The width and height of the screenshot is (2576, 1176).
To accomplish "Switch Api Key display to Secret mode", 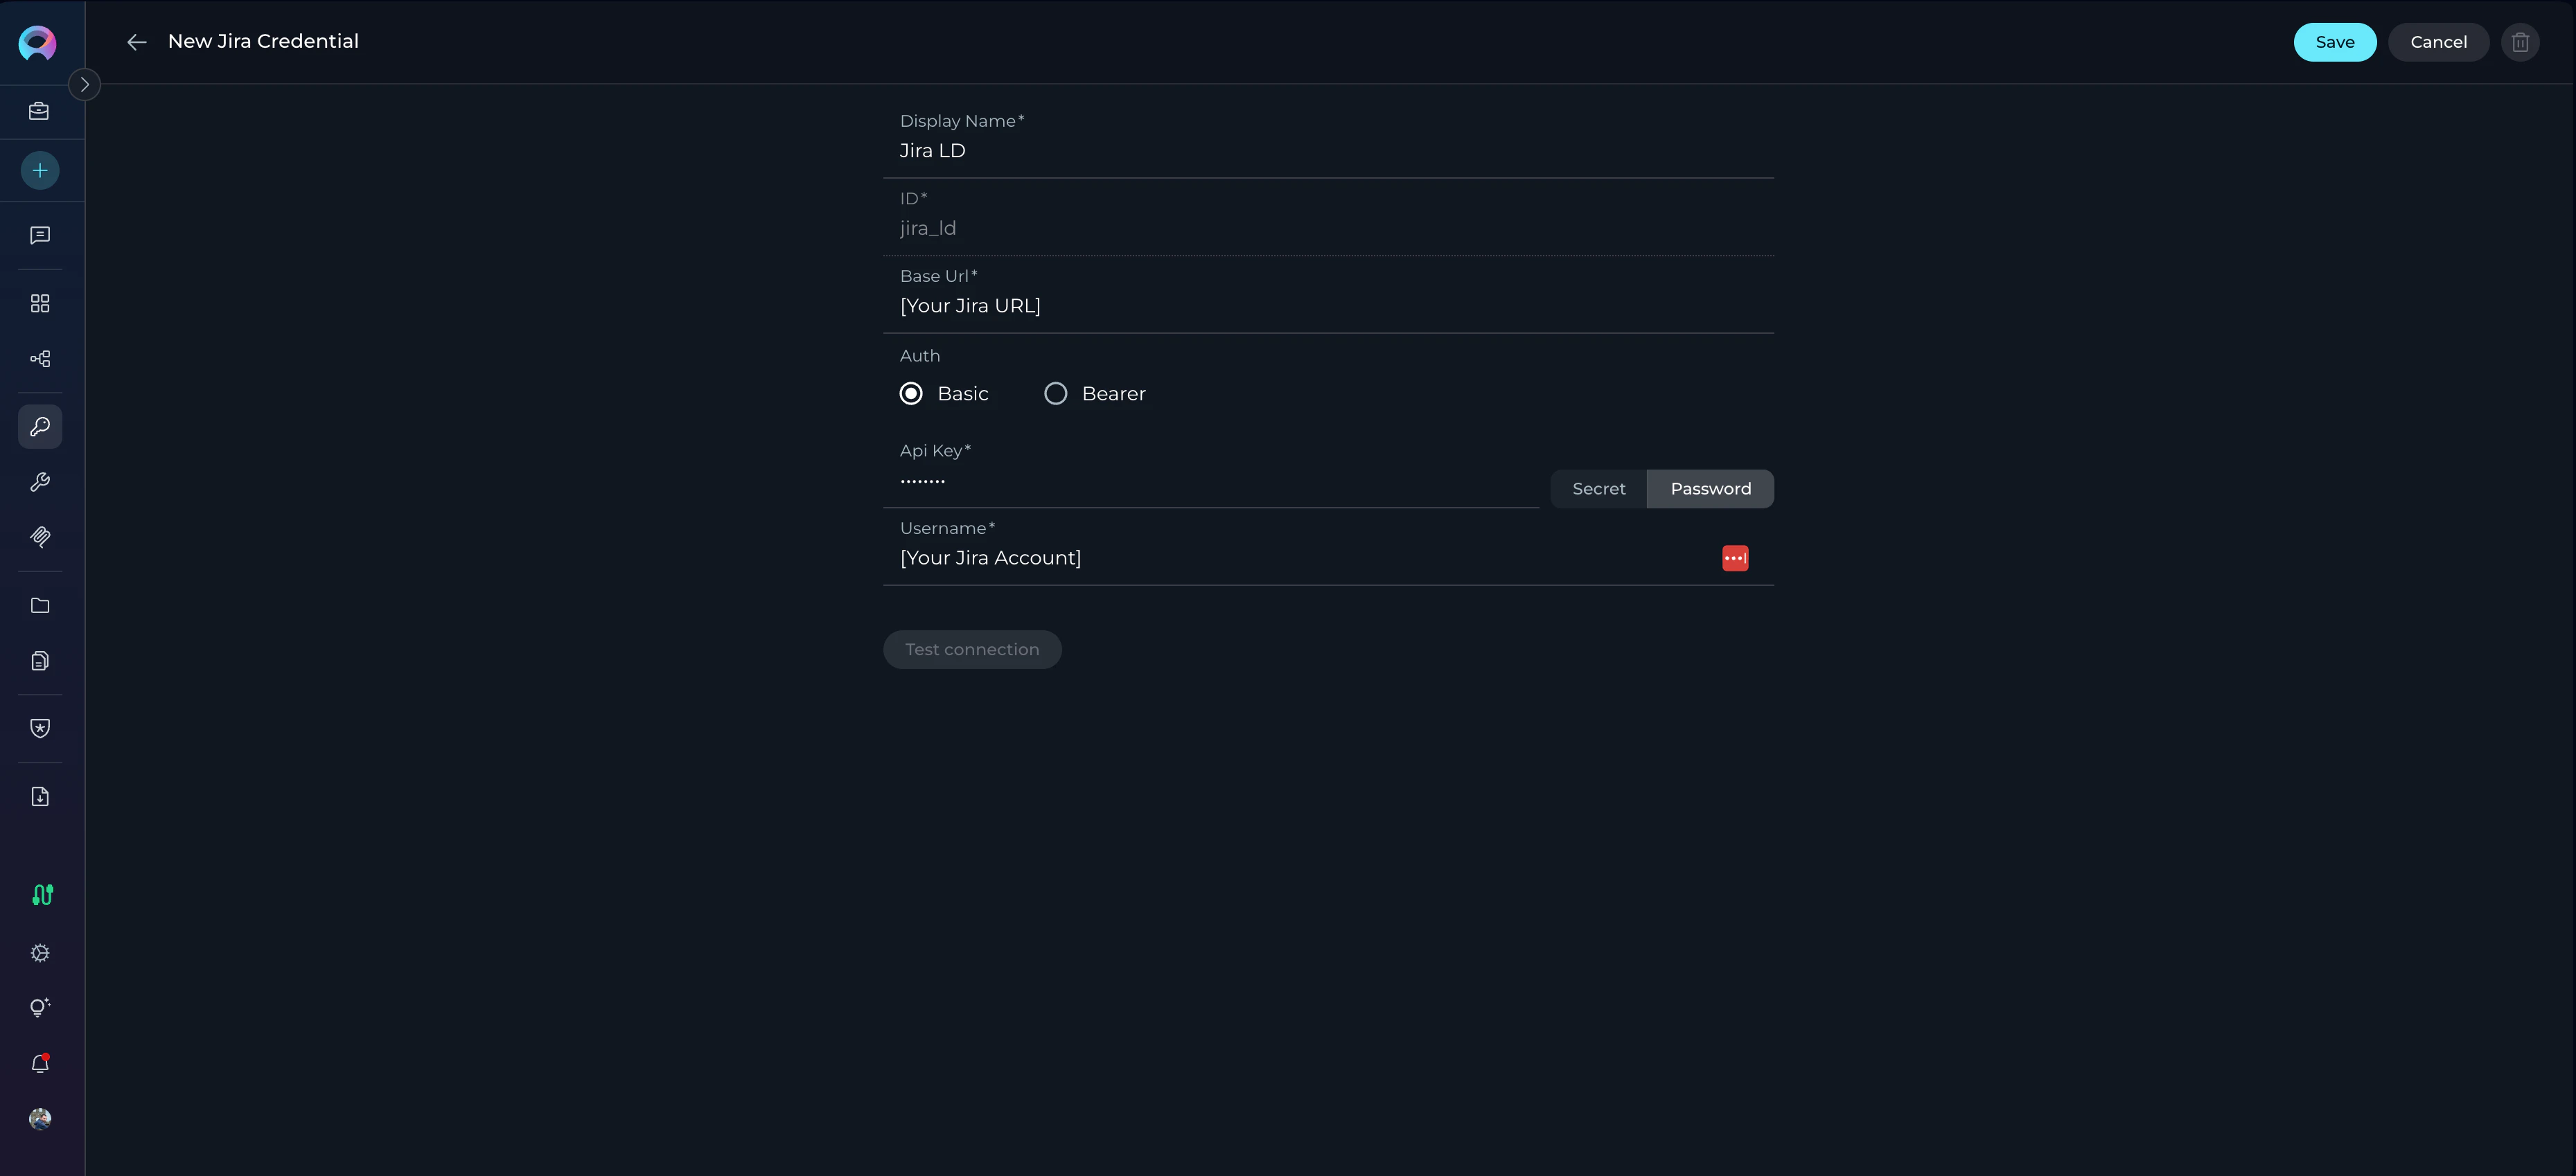I will click(1598, 489).
